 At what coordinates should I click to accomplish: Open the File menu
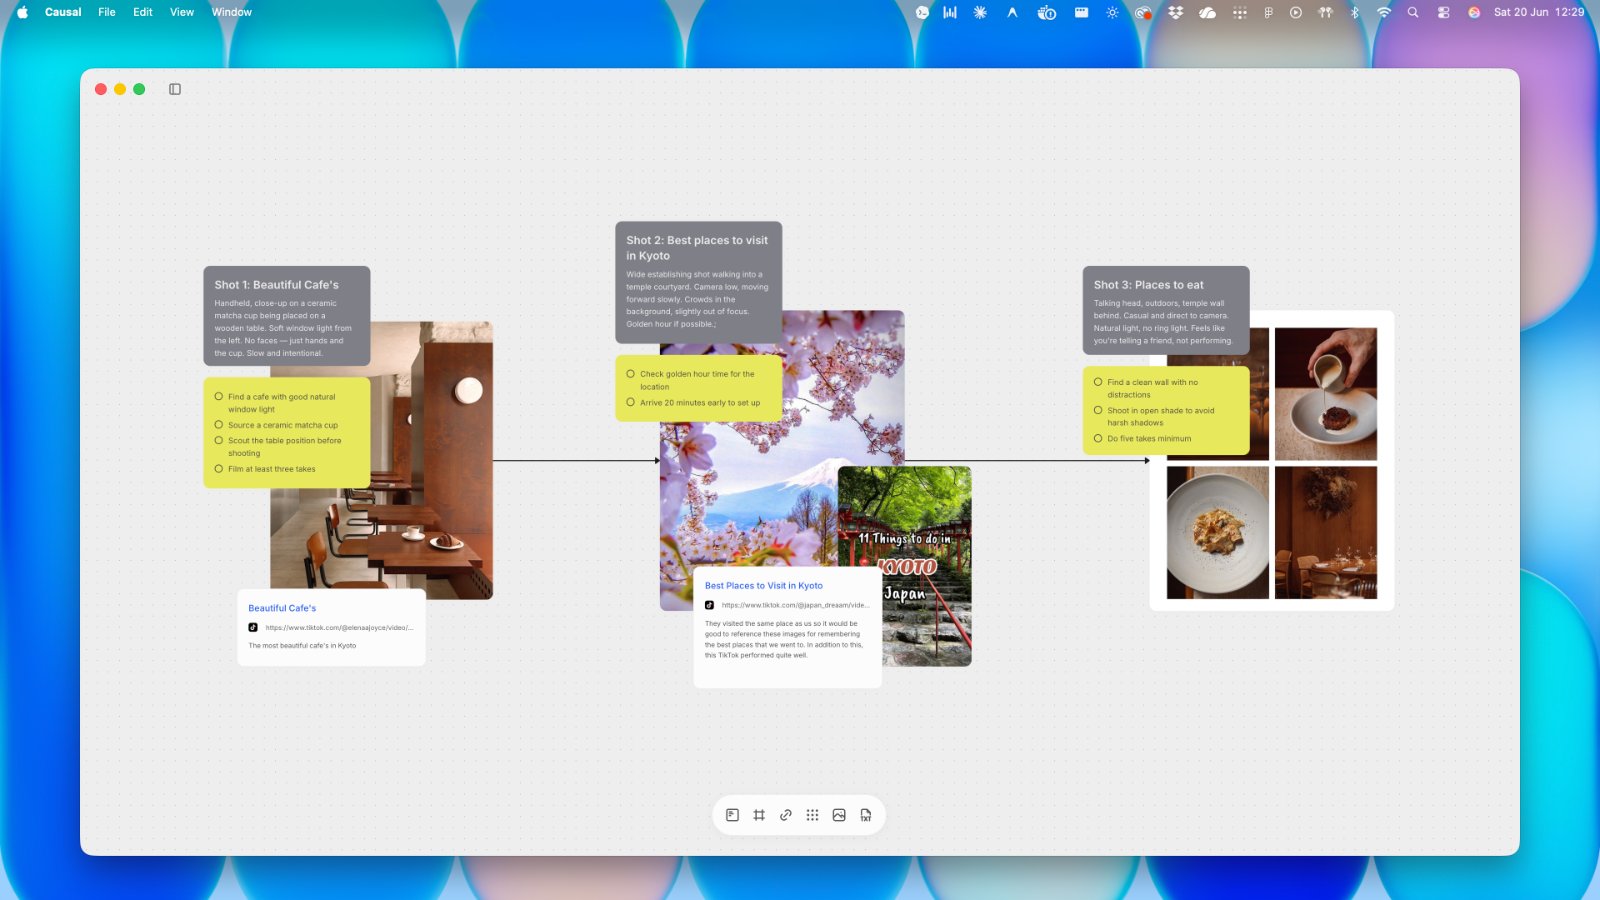tap(107, 12)
